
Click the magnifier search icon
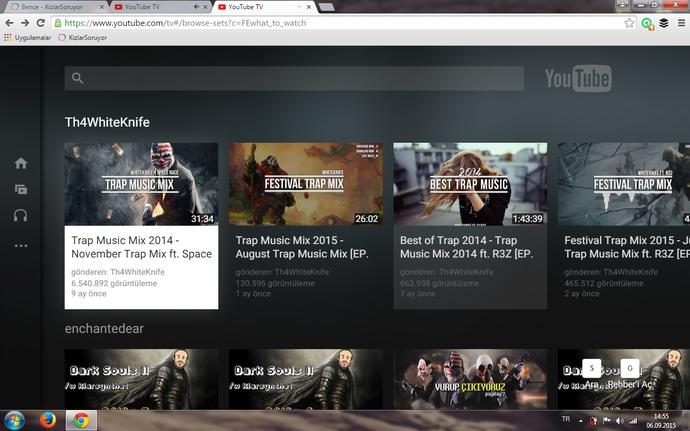pos(77,78)
